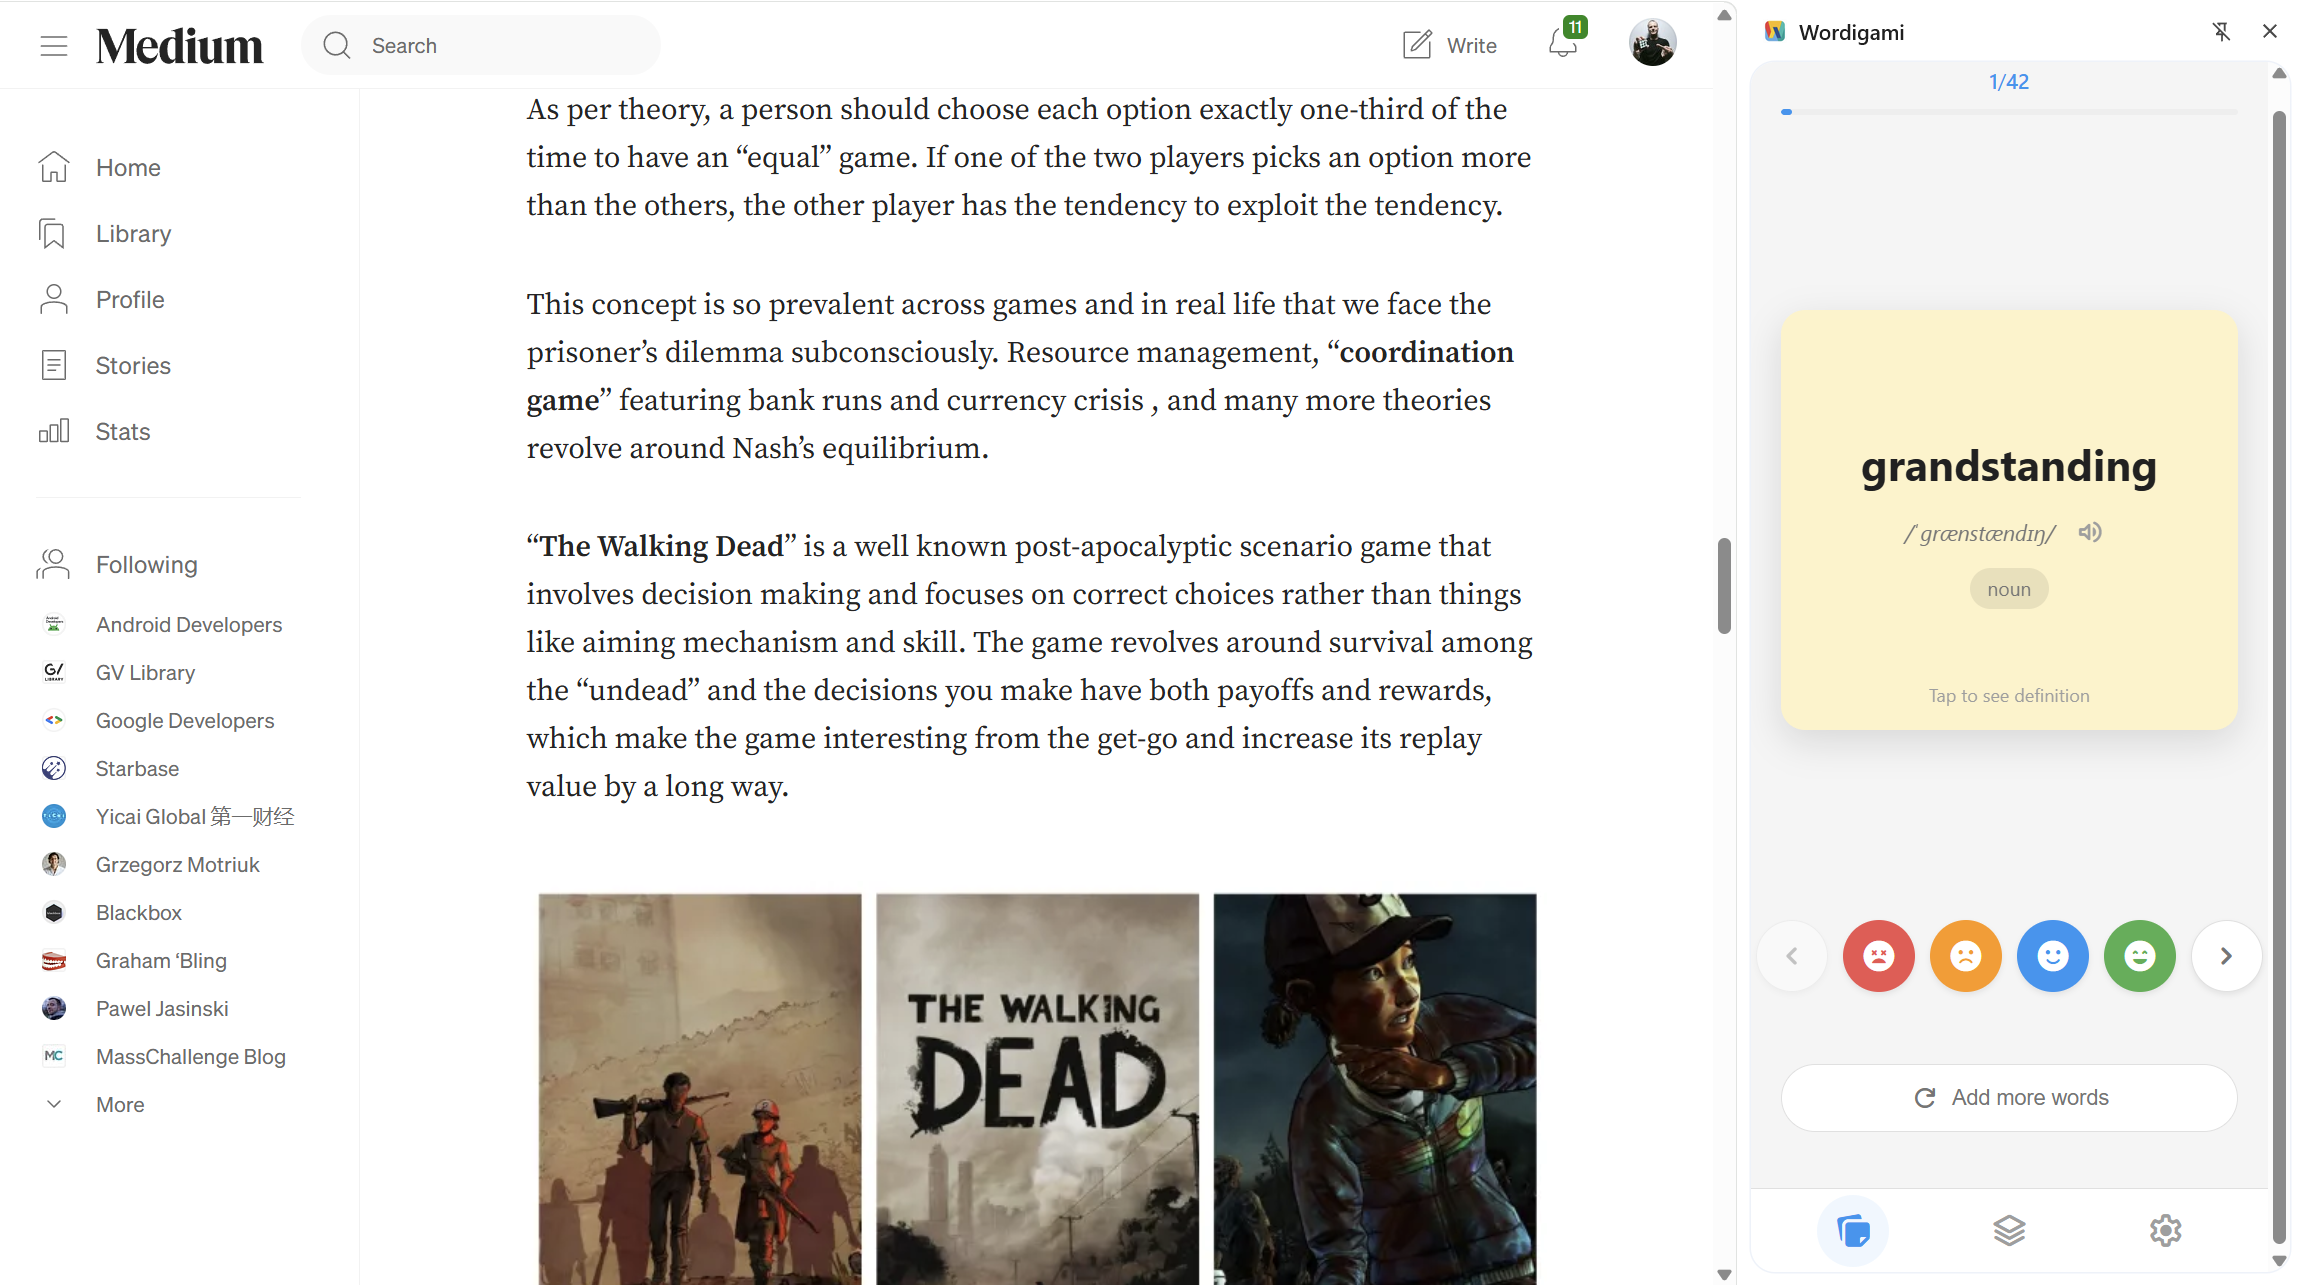Tap the grandstanding card to see definition
This screenshot has width=2302, height=1285.
[2008, 520]
